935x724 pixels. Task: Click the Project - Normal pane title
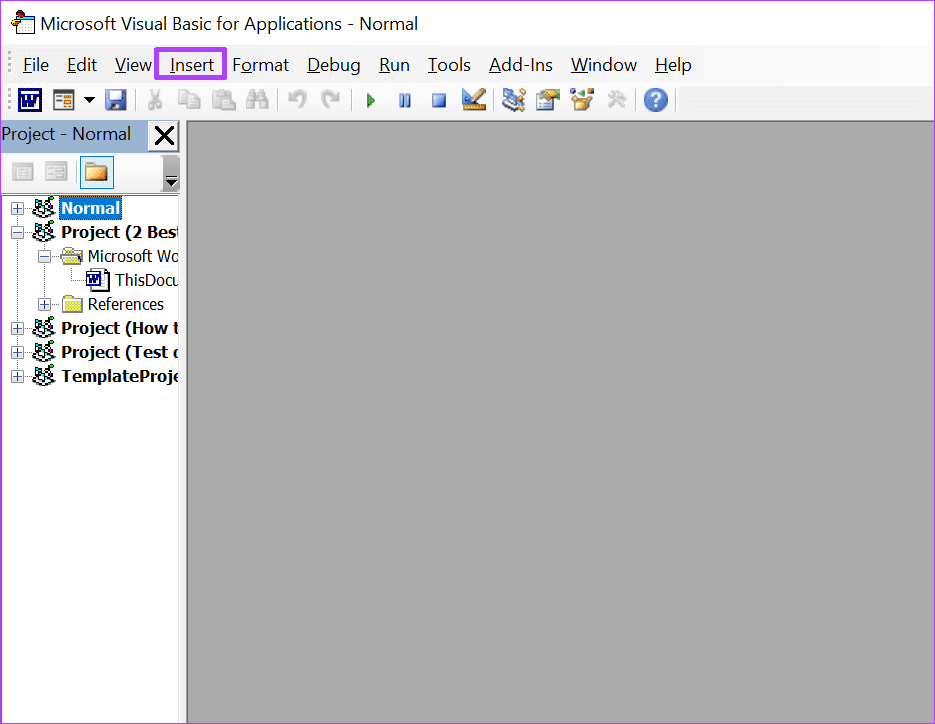tap(66, 134)
